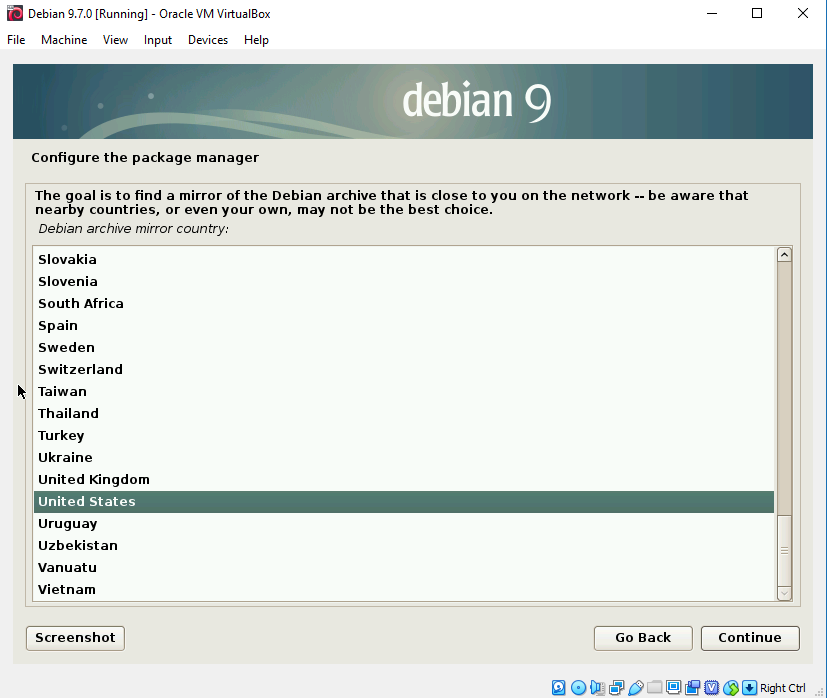Click the virtualization CPU status icon
This screenshot has height=698, width=827.
711,687
